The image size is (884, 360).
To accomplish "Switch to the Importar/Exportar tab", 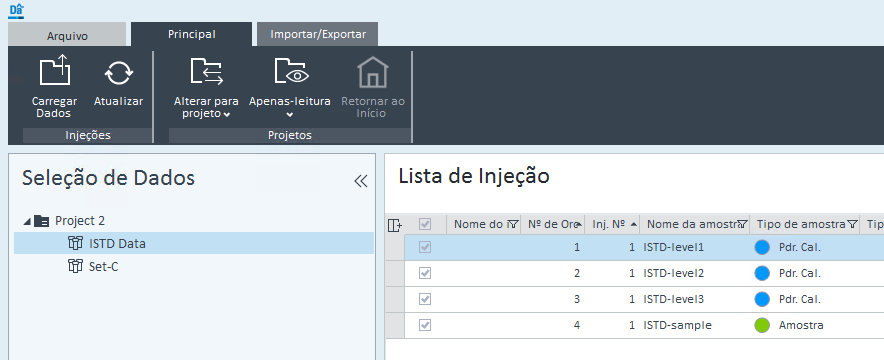I will 317,34.
